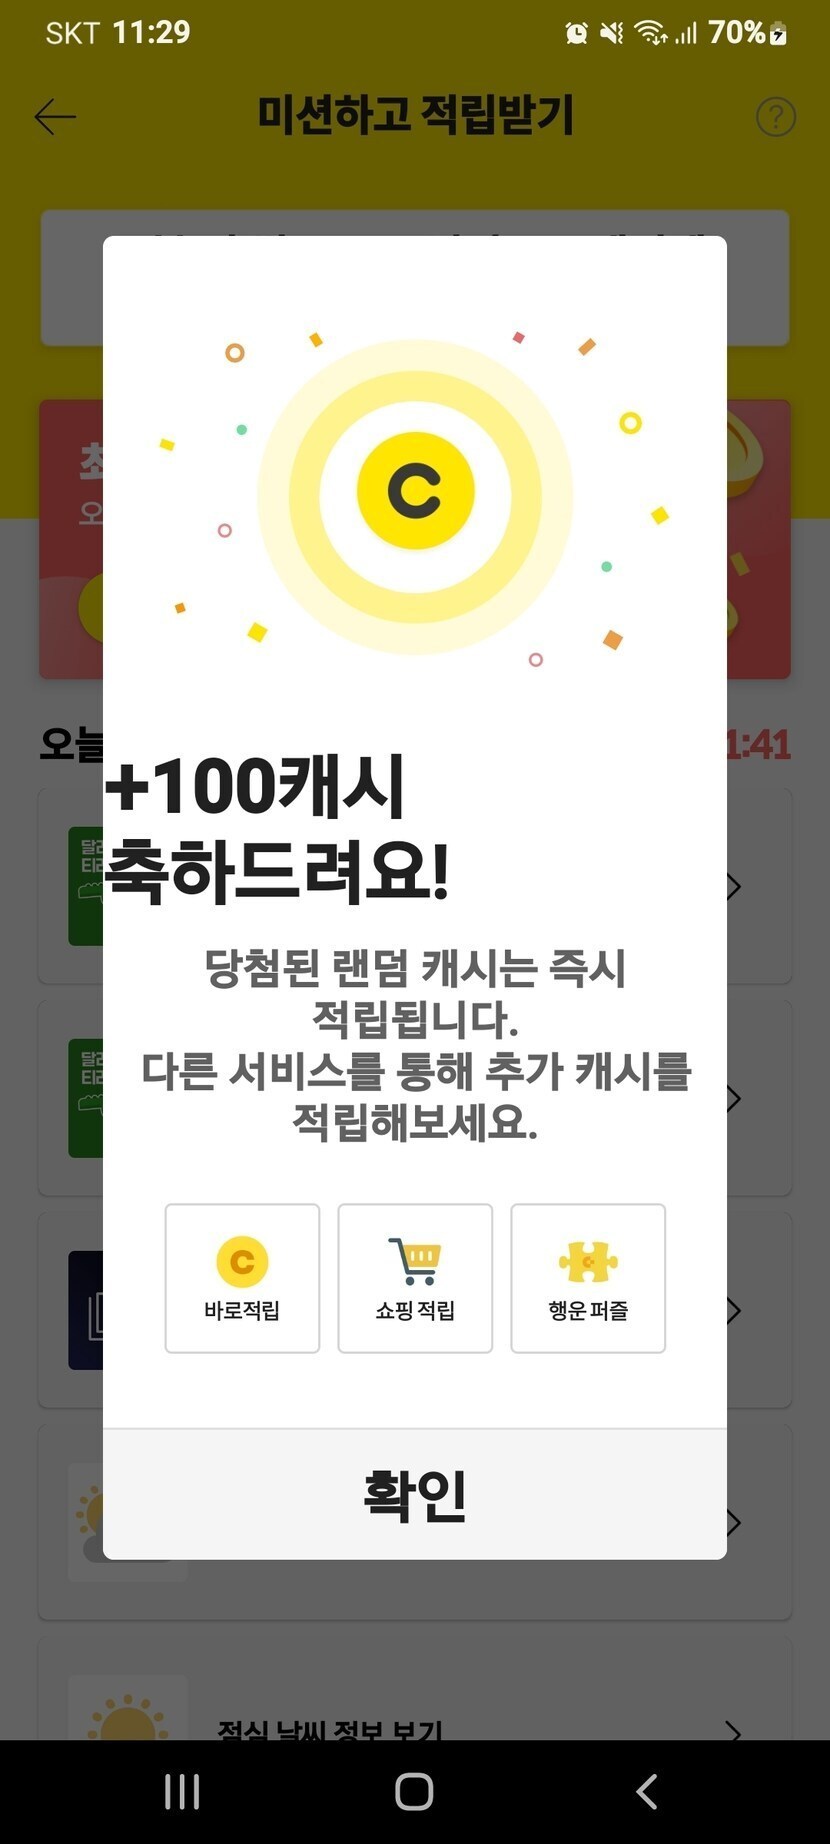The image size is (830, 1844).
Task: Tap the 확인 confirm button
Action: pos(415,1494)
